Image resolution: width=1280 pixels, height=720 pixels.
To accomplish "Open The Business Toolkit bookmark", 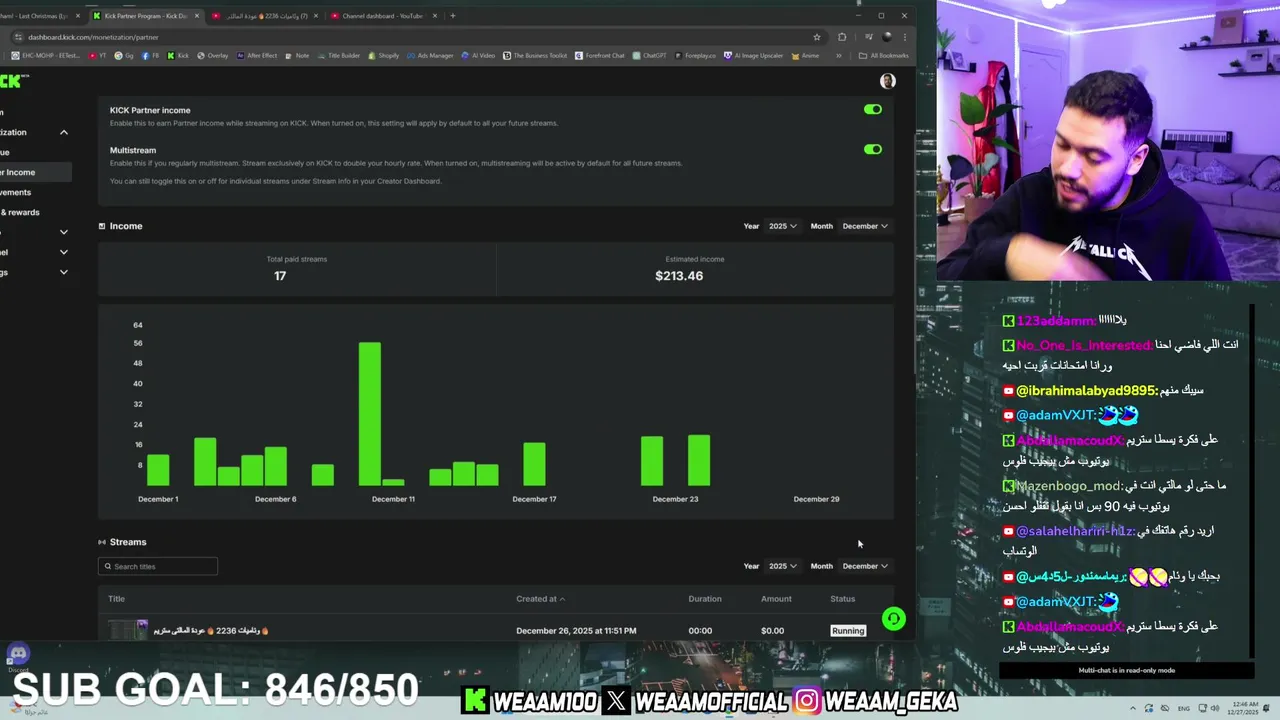I will tap(535, 56).
